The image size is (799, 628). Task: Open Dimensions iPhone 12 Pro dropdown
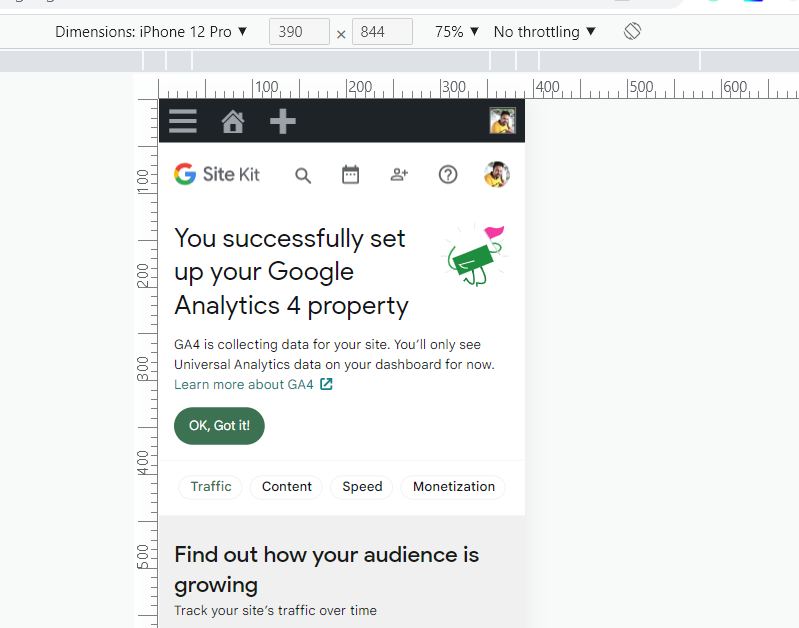point(151,32)
